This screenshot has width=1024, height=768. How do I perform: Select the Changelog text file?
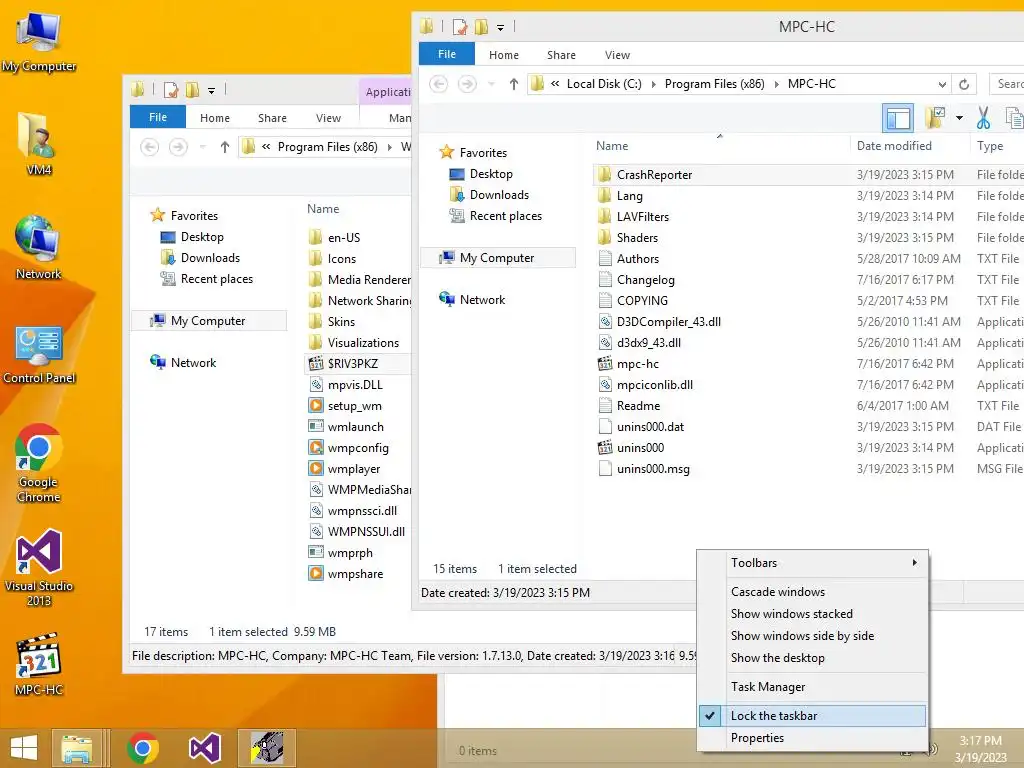coord(636,280)
